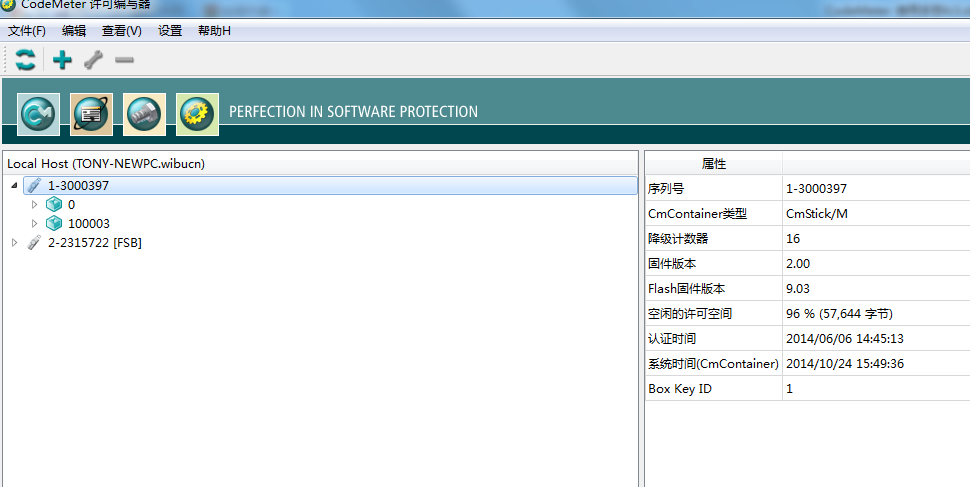Click the plus add license icon
This screenshot has width=970, height=487.
pyautogui.click(x=62, y=60)
